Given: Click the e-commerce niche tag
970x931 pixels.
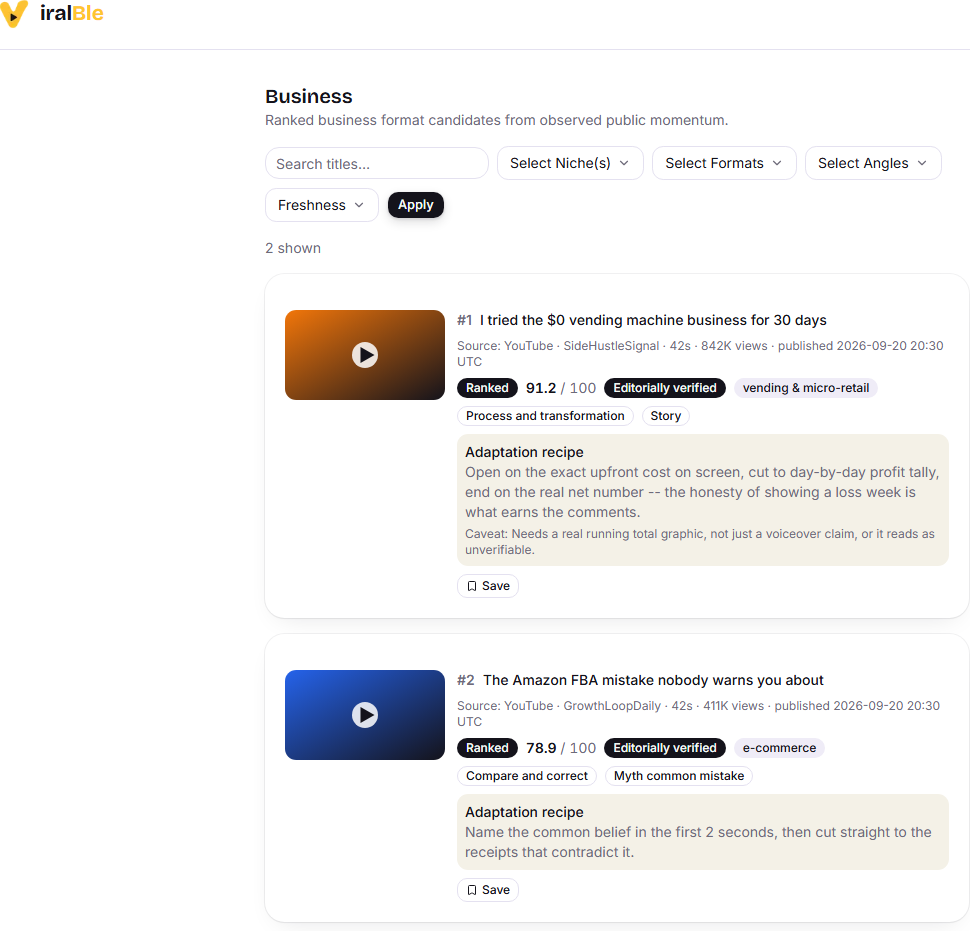Looking at the screenshot, I should 779,748.
